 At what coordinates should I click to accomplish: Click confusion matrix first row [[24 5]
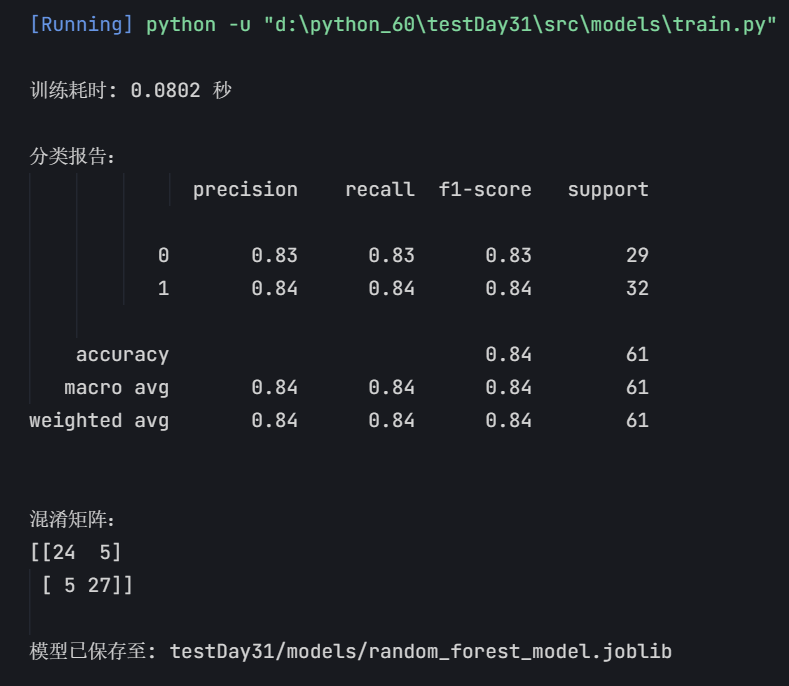pos(75,553)
